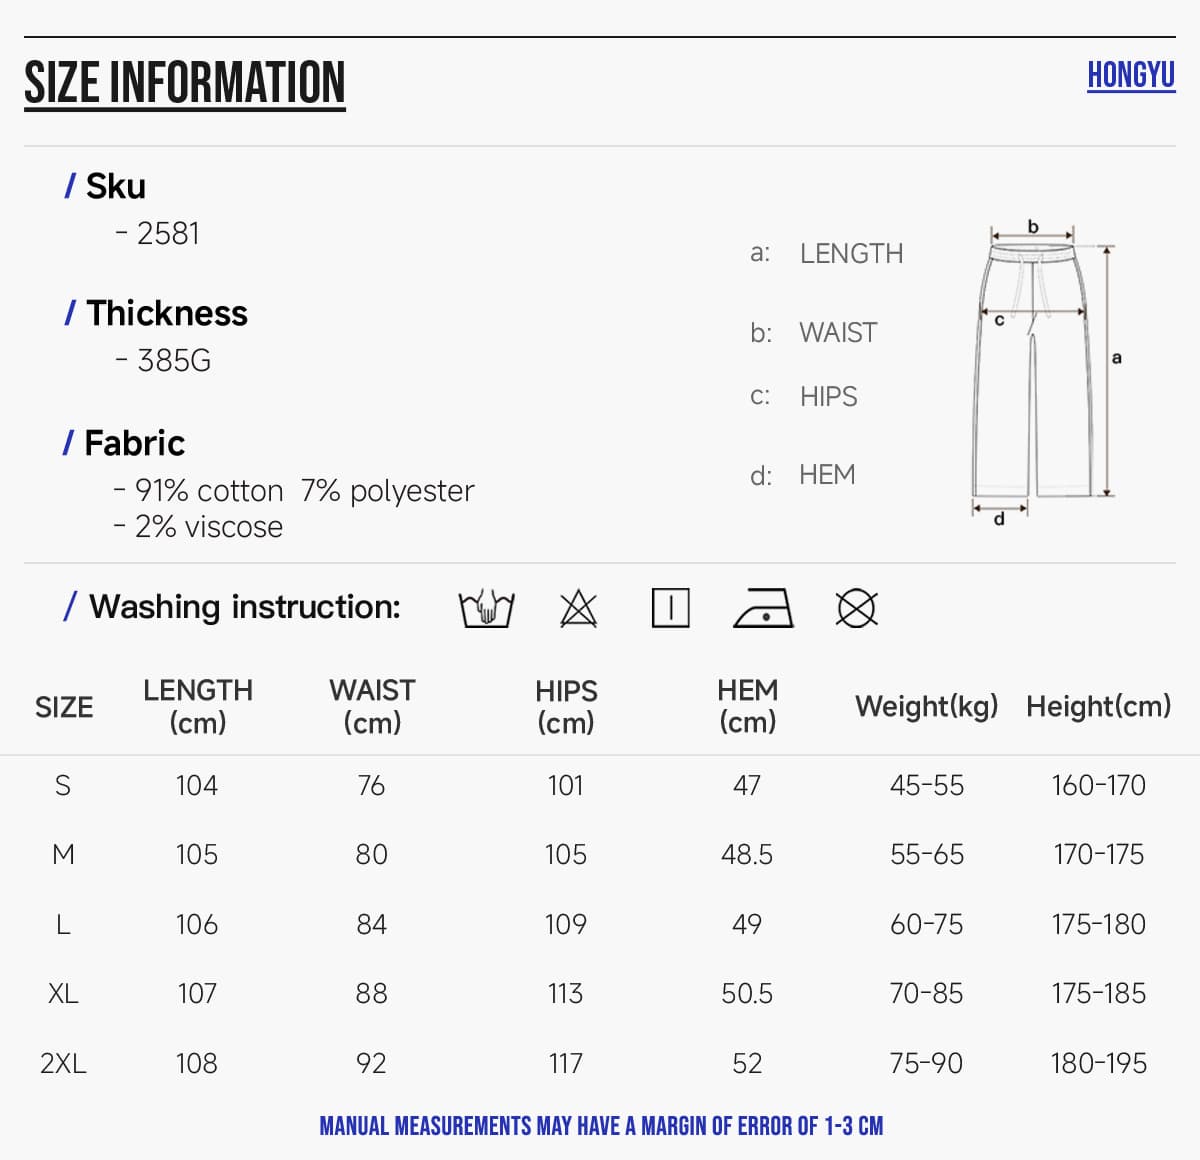Screen dimensions: 1200x1160
Task: Select the HEM (cm) column header
Action: point(747,706)
